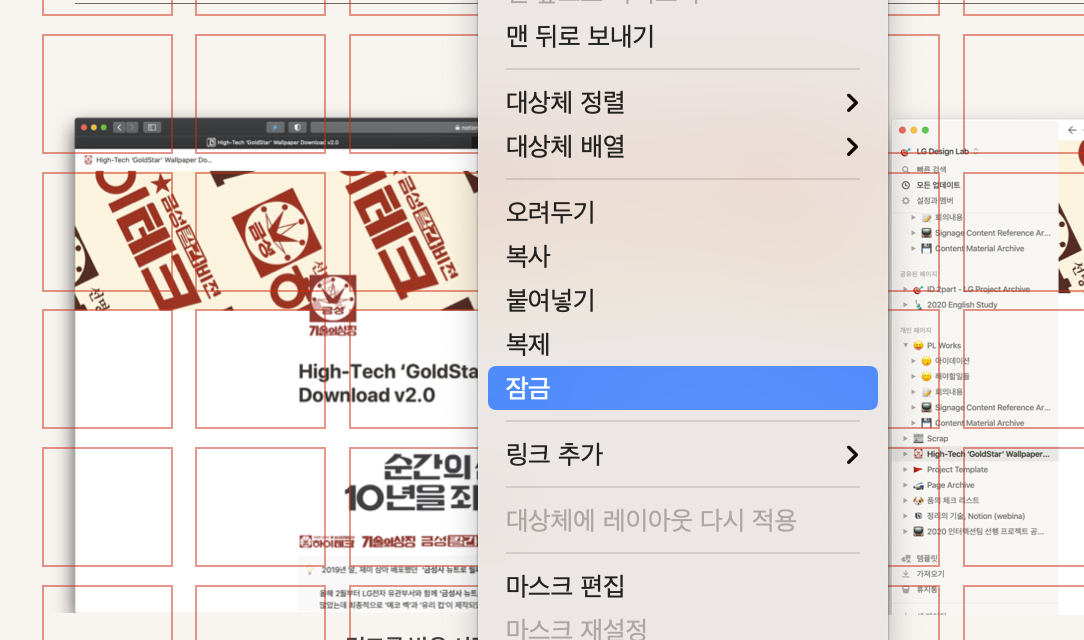The height and width of the screenshot is (640, 1084).
Task: Open 해야할일들 page under PL Works
Action: click(x=952, y=377)
